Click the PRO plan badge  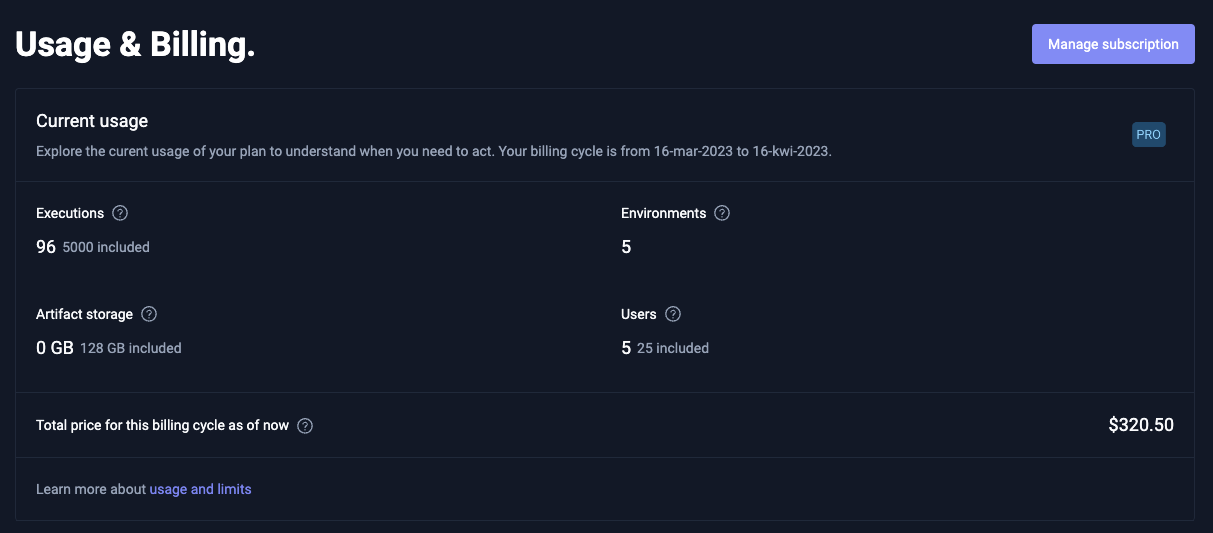(1148, 135)
